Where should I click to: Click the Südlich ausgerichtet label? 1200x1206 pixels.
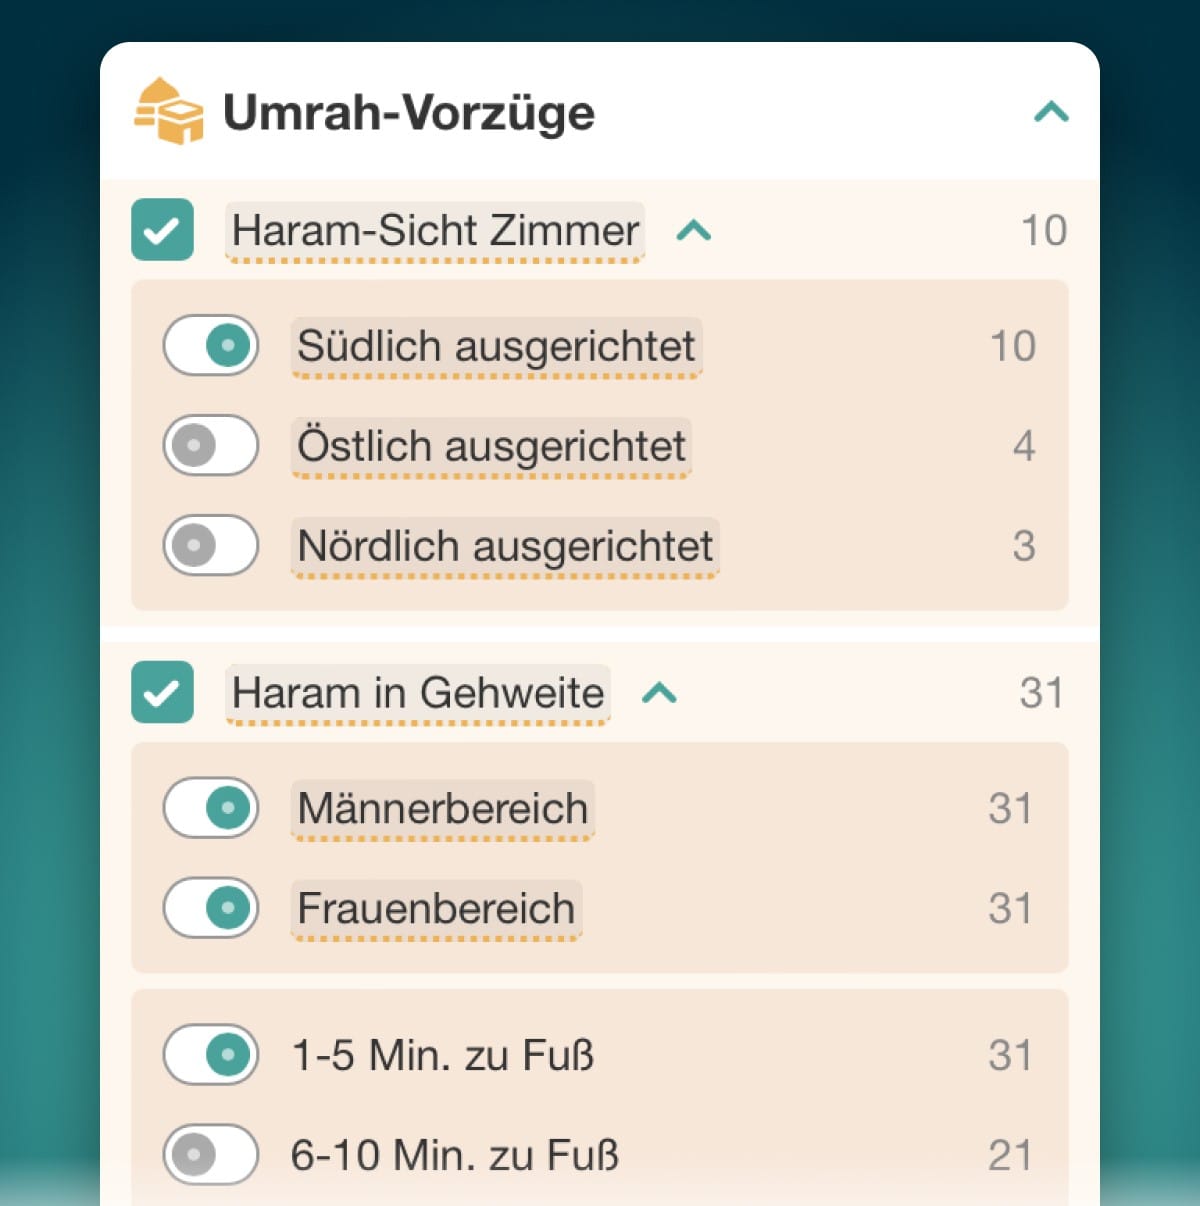coord(496,346)
